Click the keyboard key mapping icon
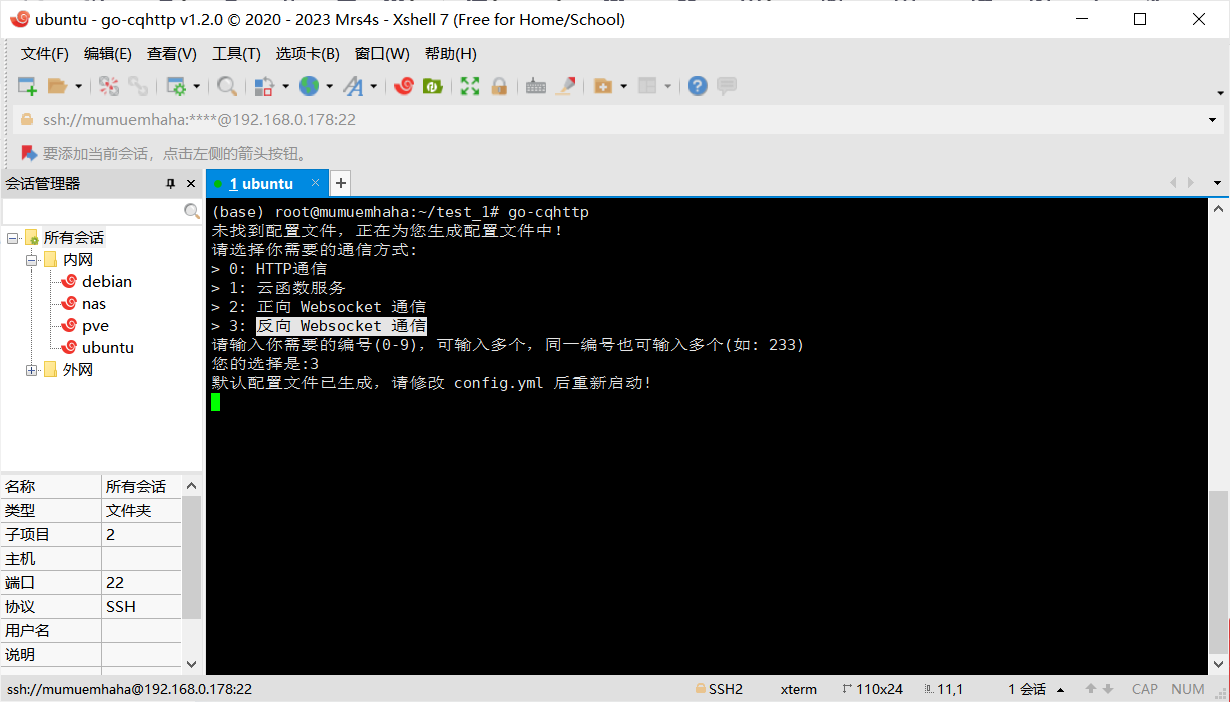Image resolution: width=1230 pixels, height=702 pixels. point(536,86)
